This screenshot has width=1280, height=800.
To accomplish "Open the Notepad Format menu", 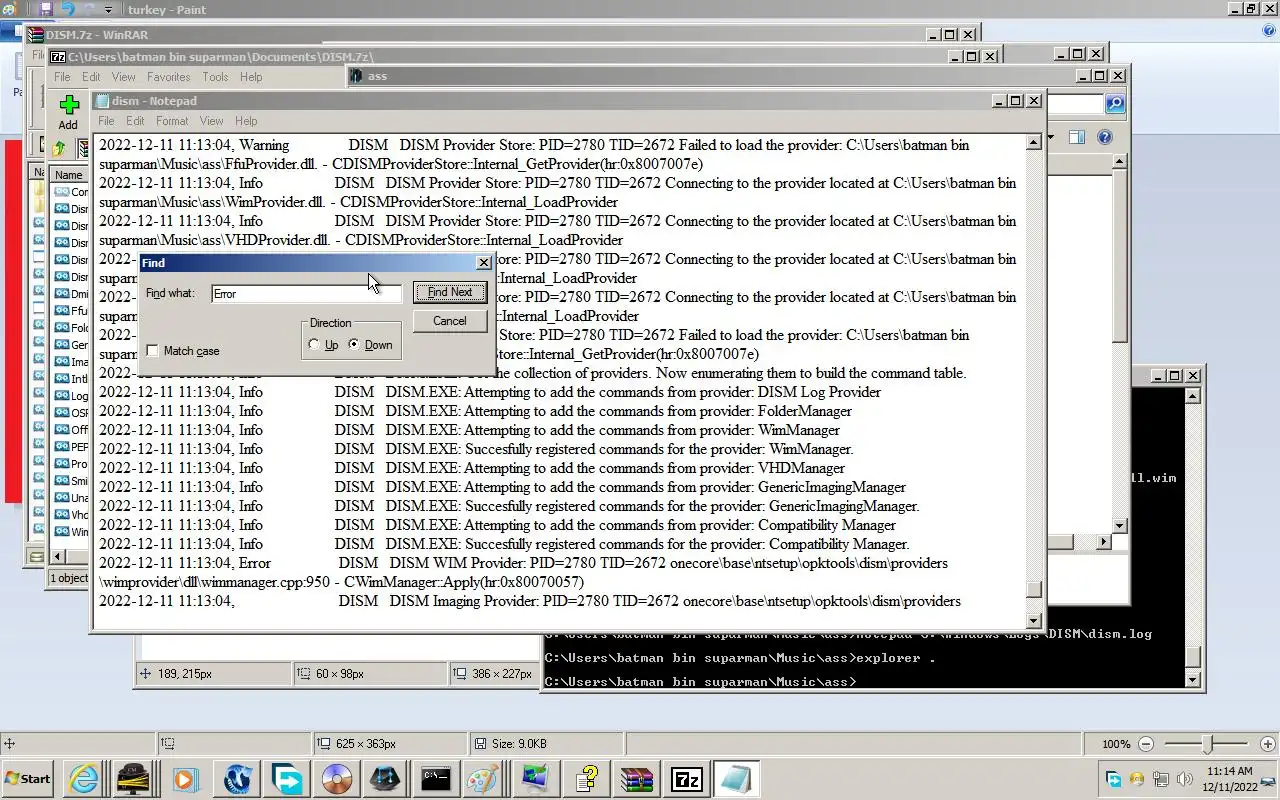I will tap(172, 121).
